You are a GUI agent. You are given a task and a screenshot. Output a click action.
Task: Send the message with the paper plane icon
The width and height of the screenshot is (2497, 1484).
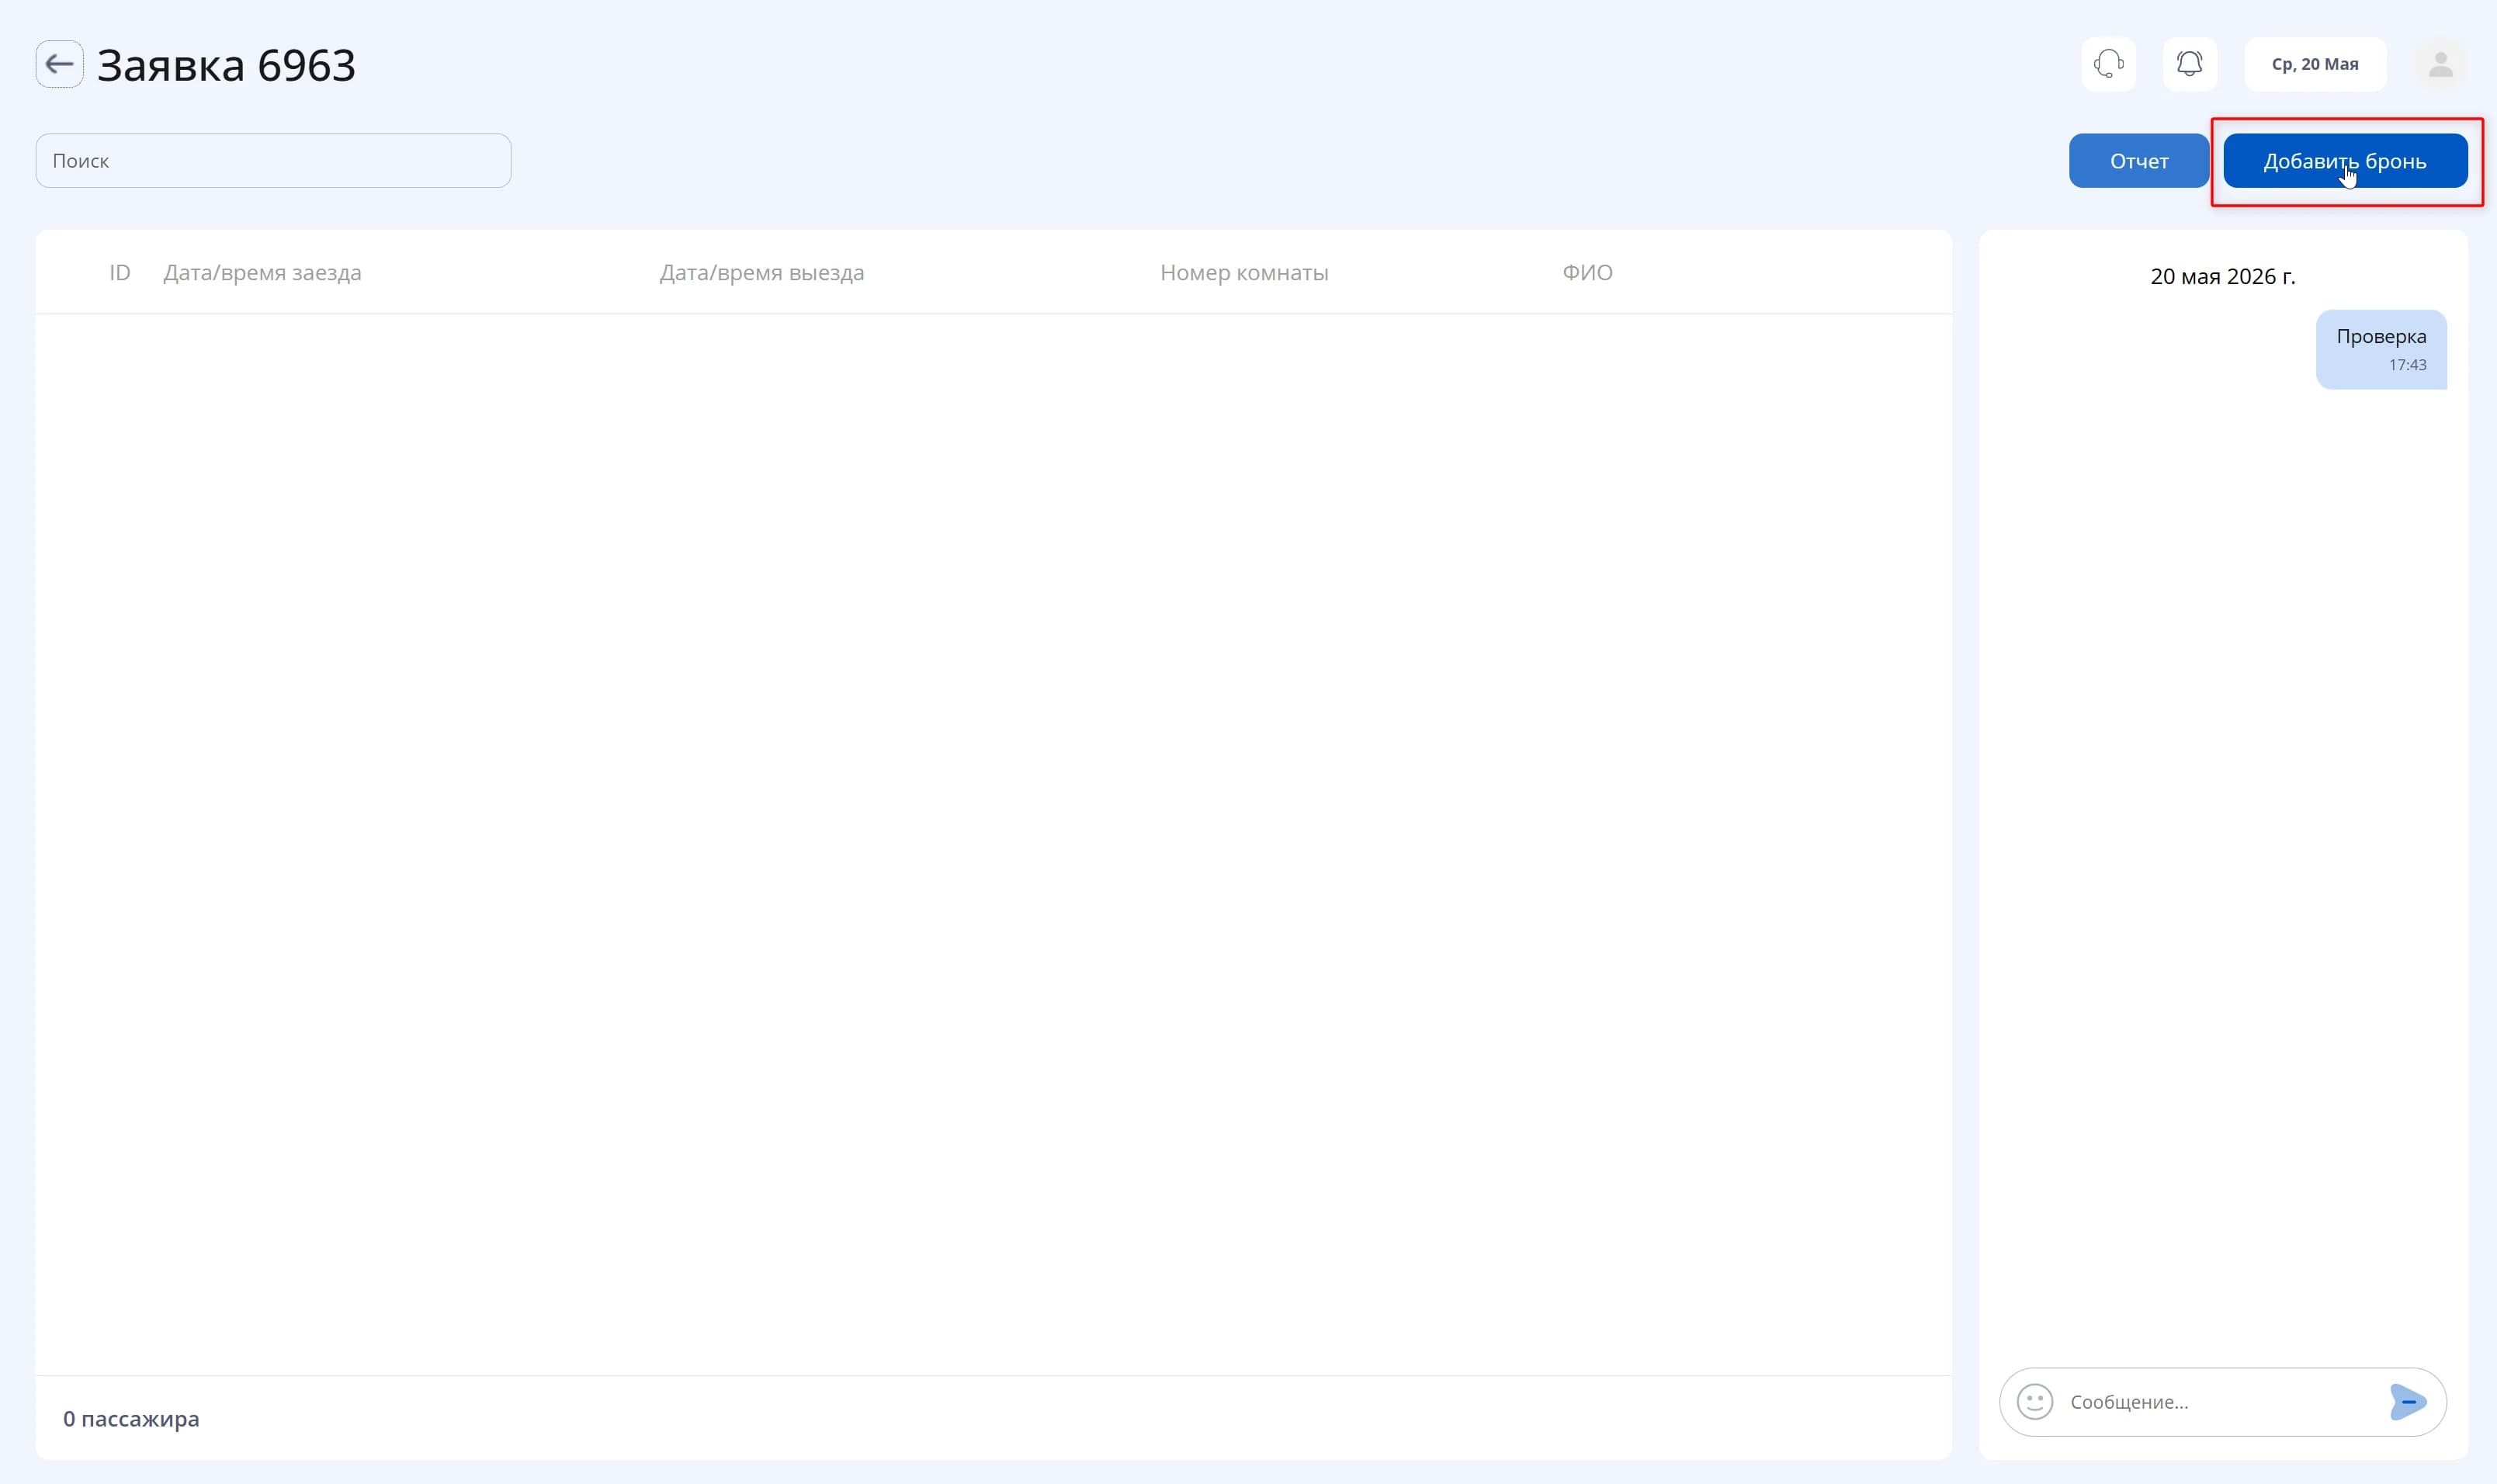[x=2407, y=1401]
